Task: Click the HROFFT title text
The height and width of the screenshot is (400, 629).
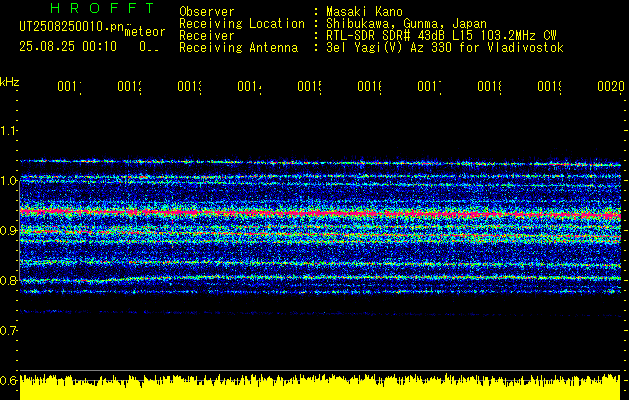Action: point(102,8)
